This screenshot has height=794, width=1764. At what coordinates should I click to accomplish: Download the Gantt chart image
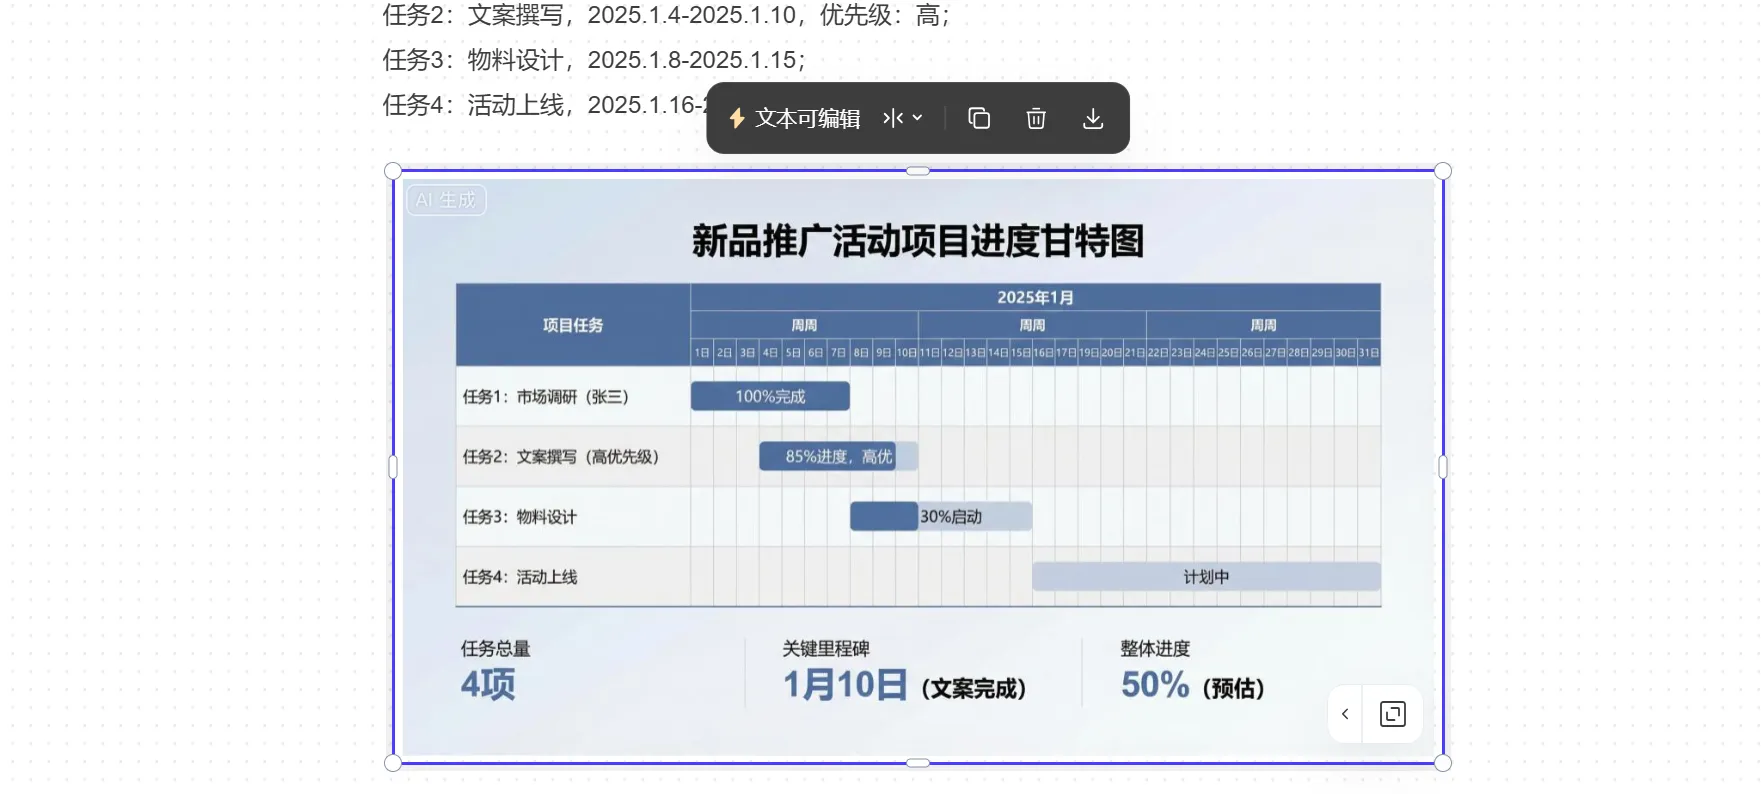[x=1093, y=118]
